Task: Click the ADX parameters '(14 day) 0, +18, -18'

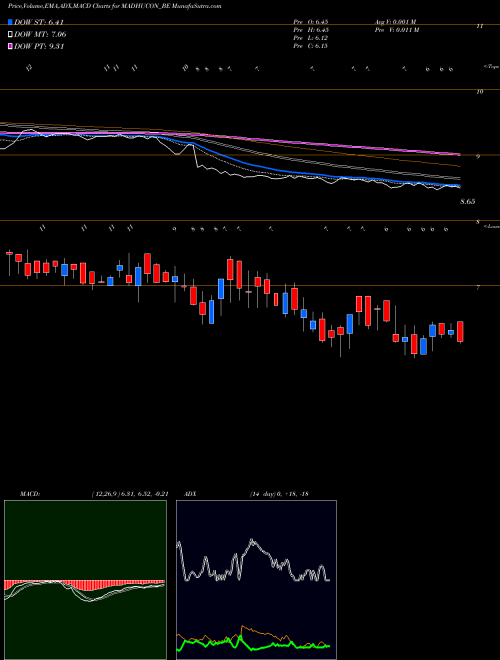Action: coord(279,494)
